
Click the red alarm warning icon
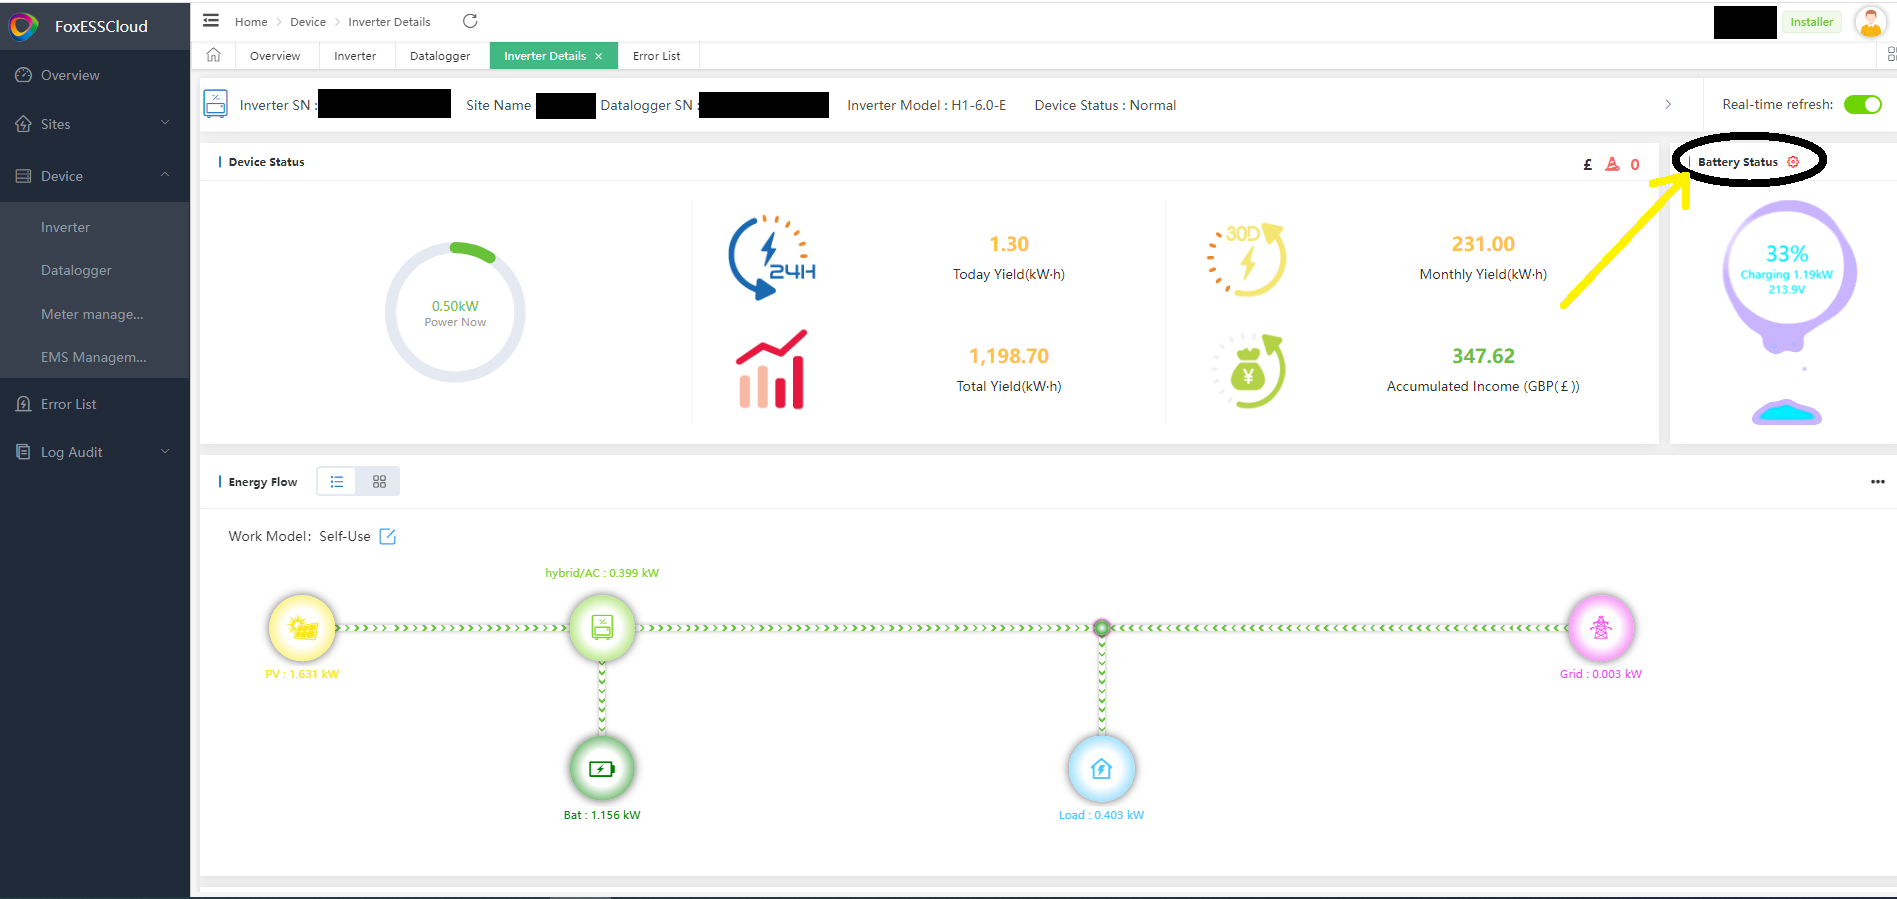pos(1612,164)
